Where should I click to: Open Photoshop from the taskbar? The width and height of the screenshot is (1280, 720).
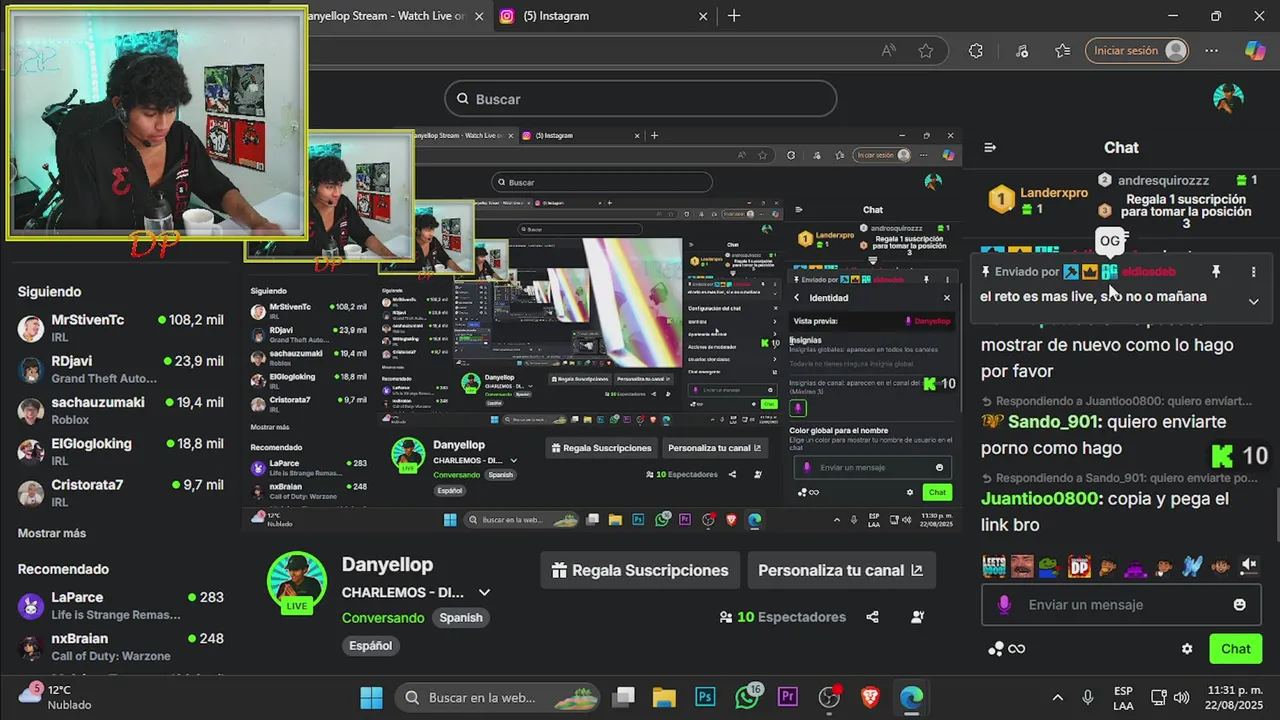[706, 697]
